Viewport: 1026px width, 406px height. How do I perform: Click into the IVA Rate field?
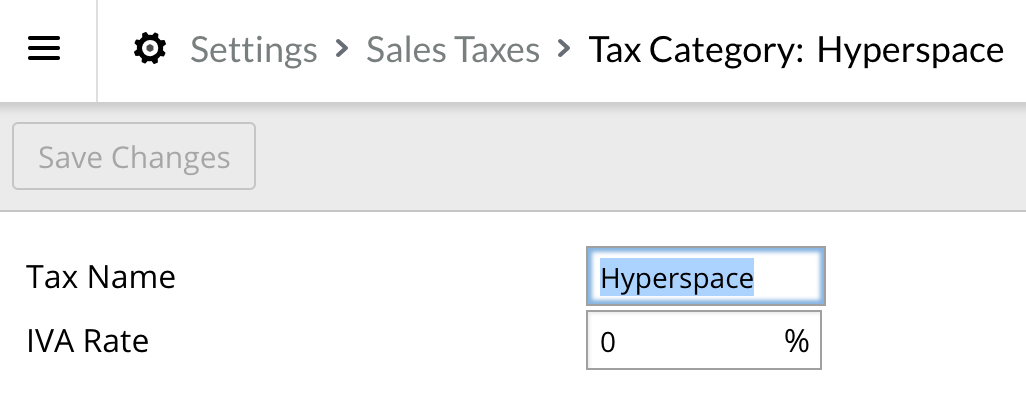690,342
